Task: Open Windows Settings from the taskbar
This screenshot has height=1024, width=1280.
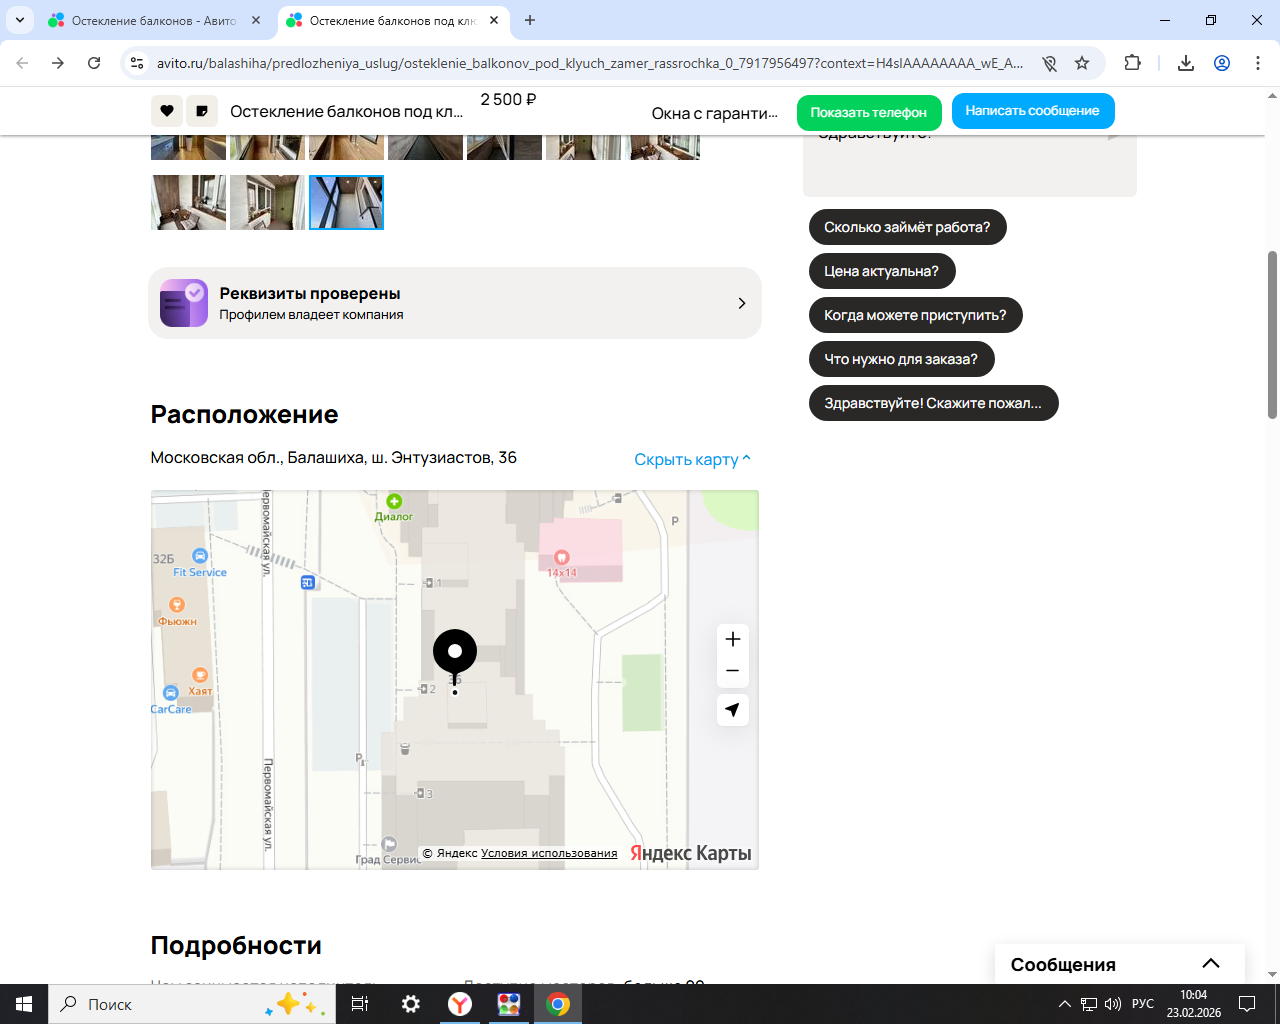Action: coord(411,1004)
